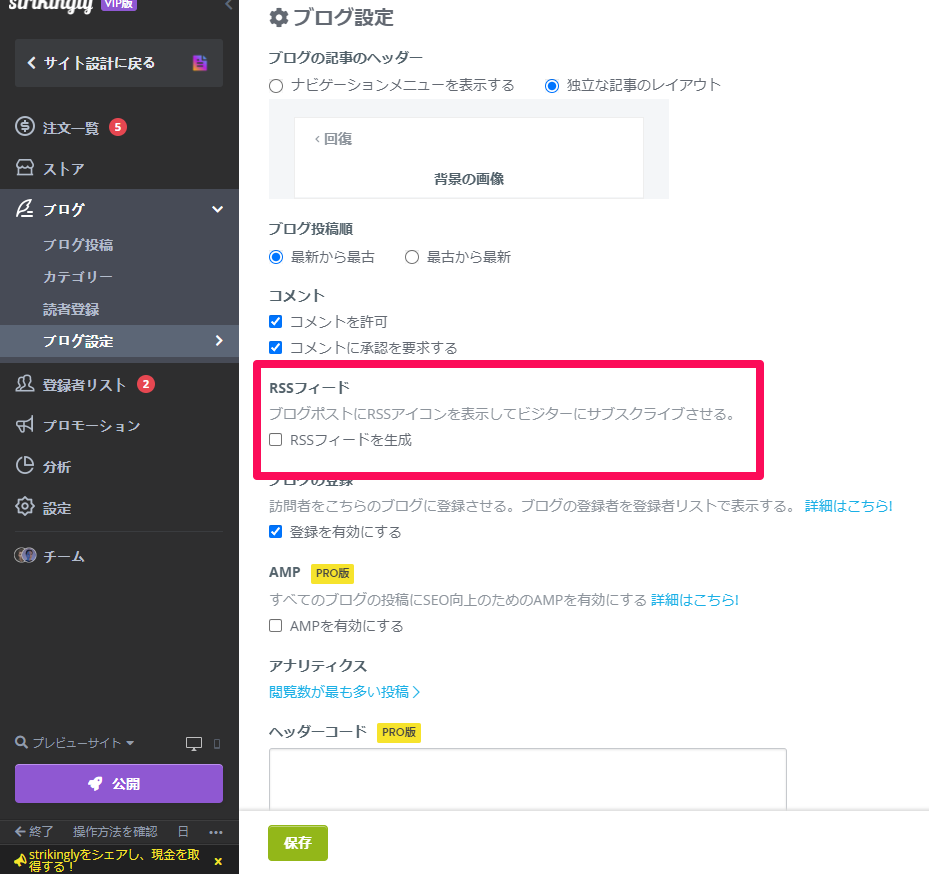Click the preview site magnifier icon
929x874 pixels.
[x=21, y=742]
